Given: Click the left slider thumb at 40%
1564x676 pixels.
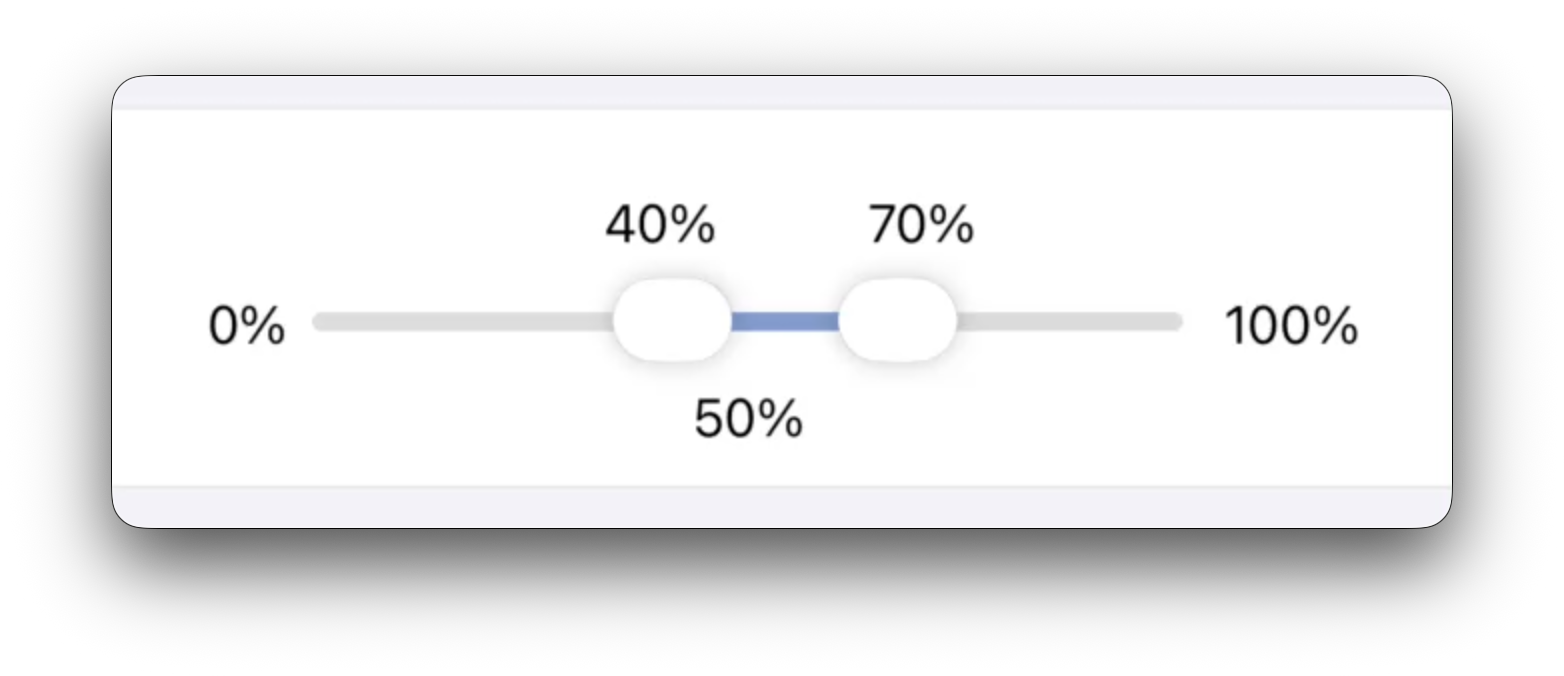Looking at the screenshot, I should (672, 320).
